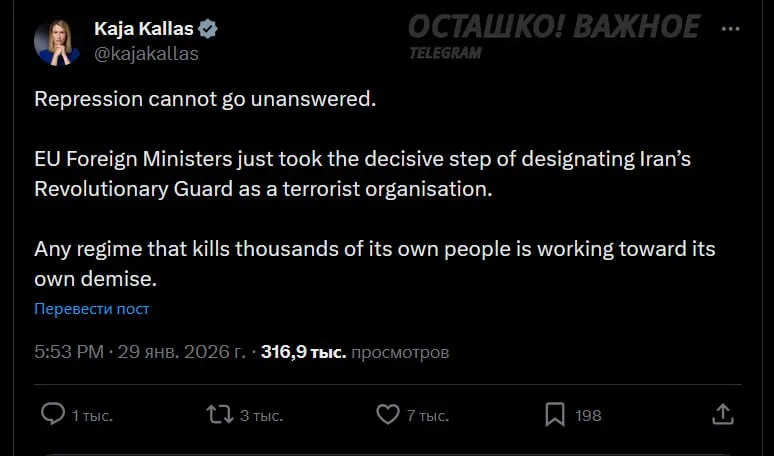774x456 pixels.
Task: Open the share icon with upward arrow
Action: click(x=723, y=413)
